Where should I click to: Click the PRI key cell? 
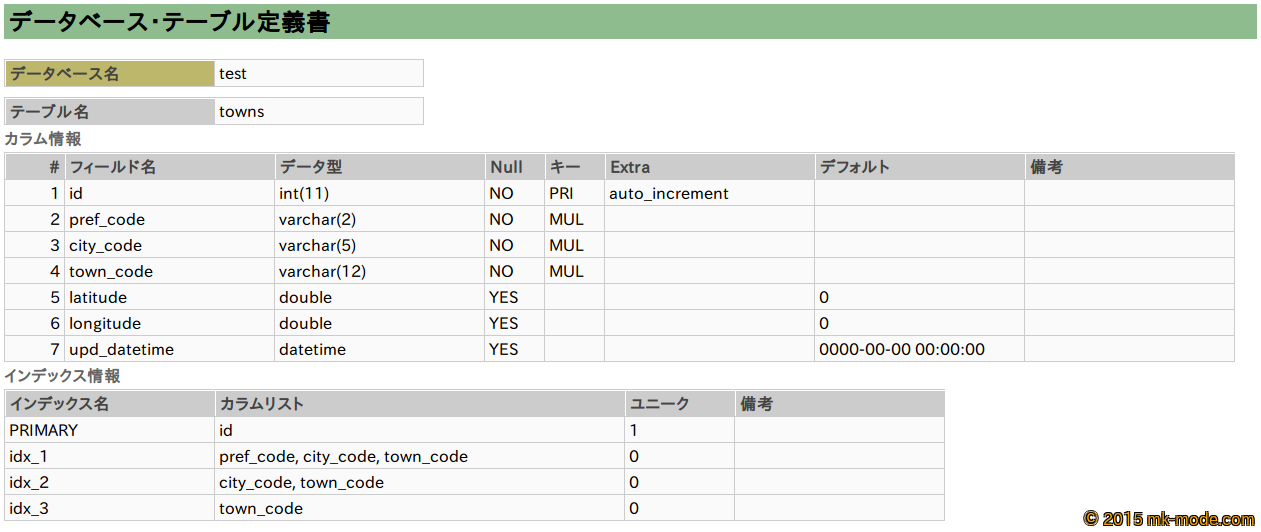(x=561, y=194)
